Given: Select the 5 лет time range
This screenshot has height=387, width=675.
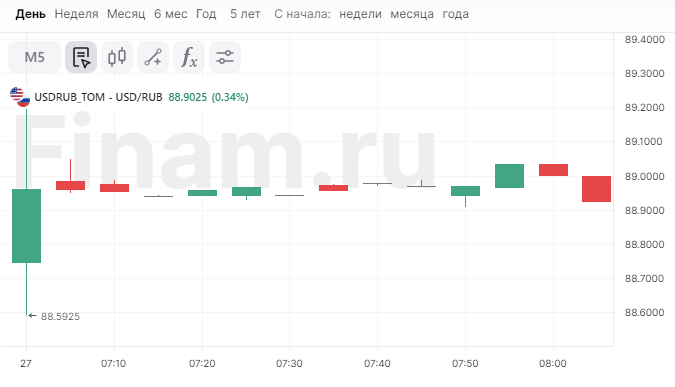Looking at the screenshot, I should pos(245,14).
